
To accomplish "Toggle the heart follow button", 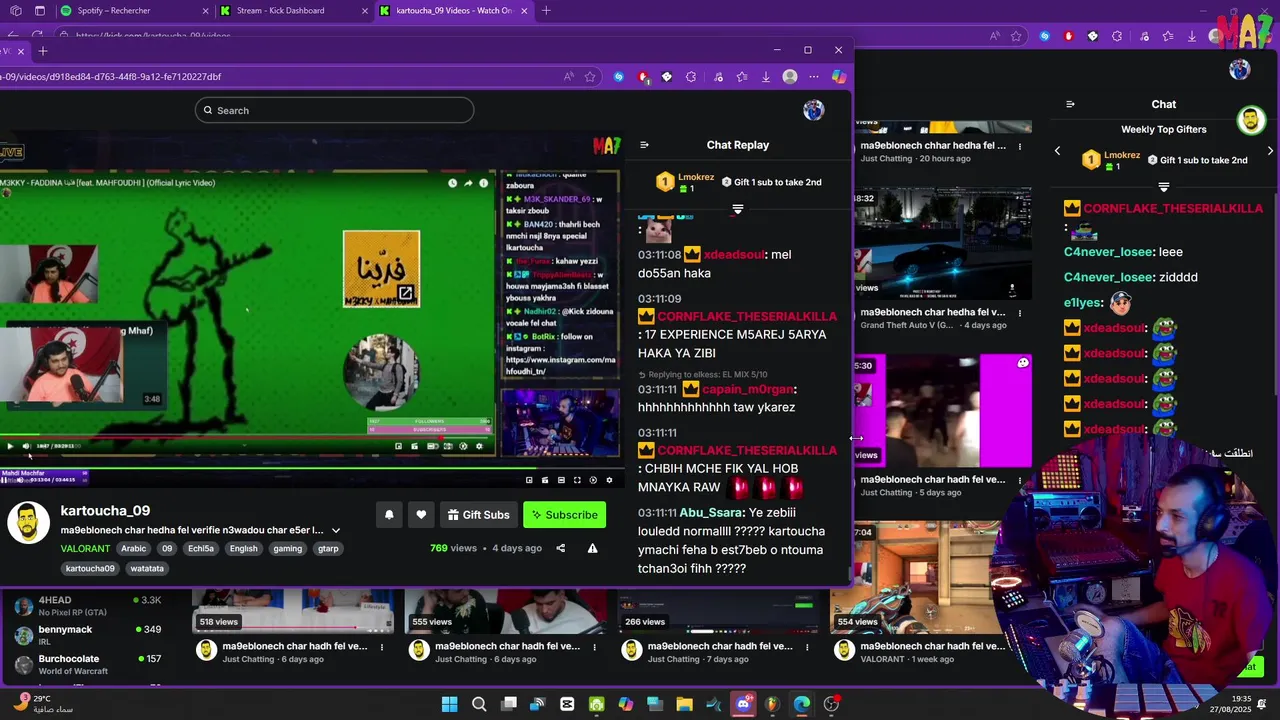I will [421, 515].
